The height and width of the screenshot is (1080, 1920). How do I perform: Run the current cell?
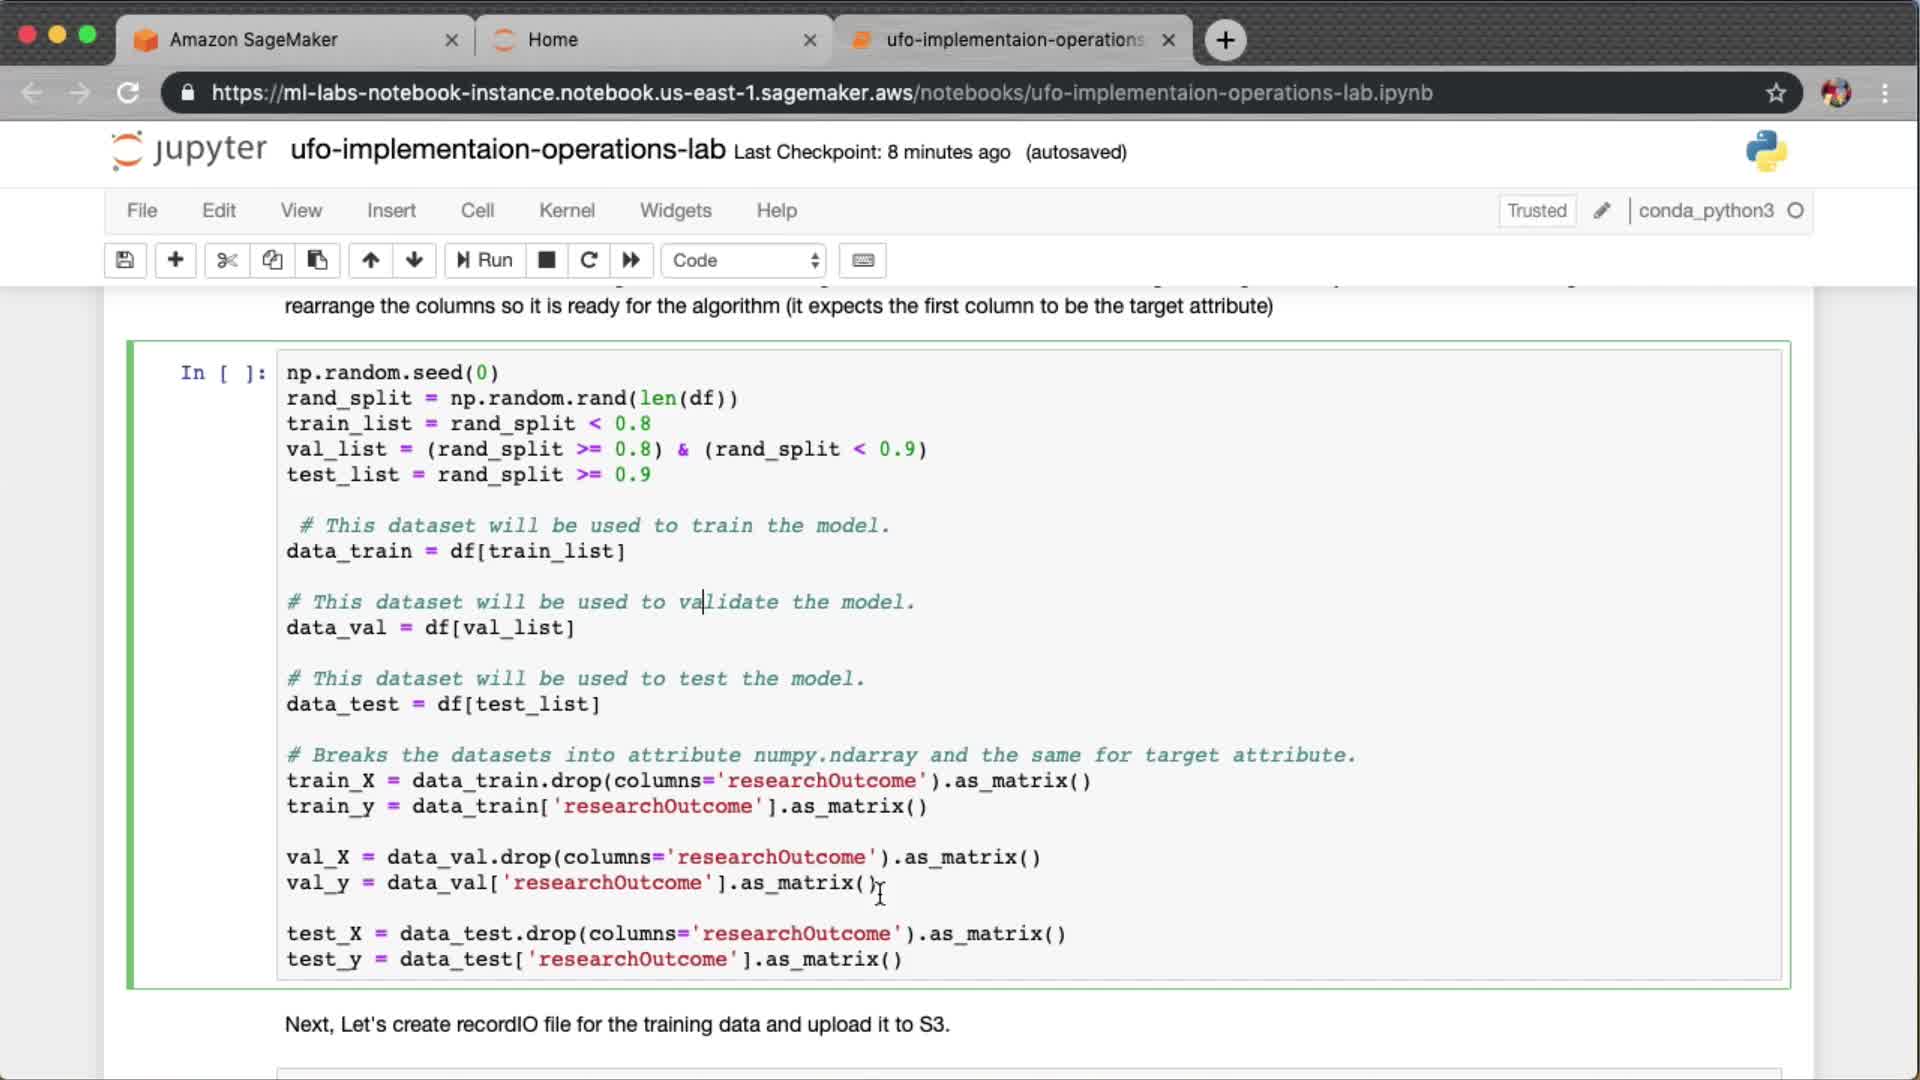pyautogui.click(x=485, y=260)
